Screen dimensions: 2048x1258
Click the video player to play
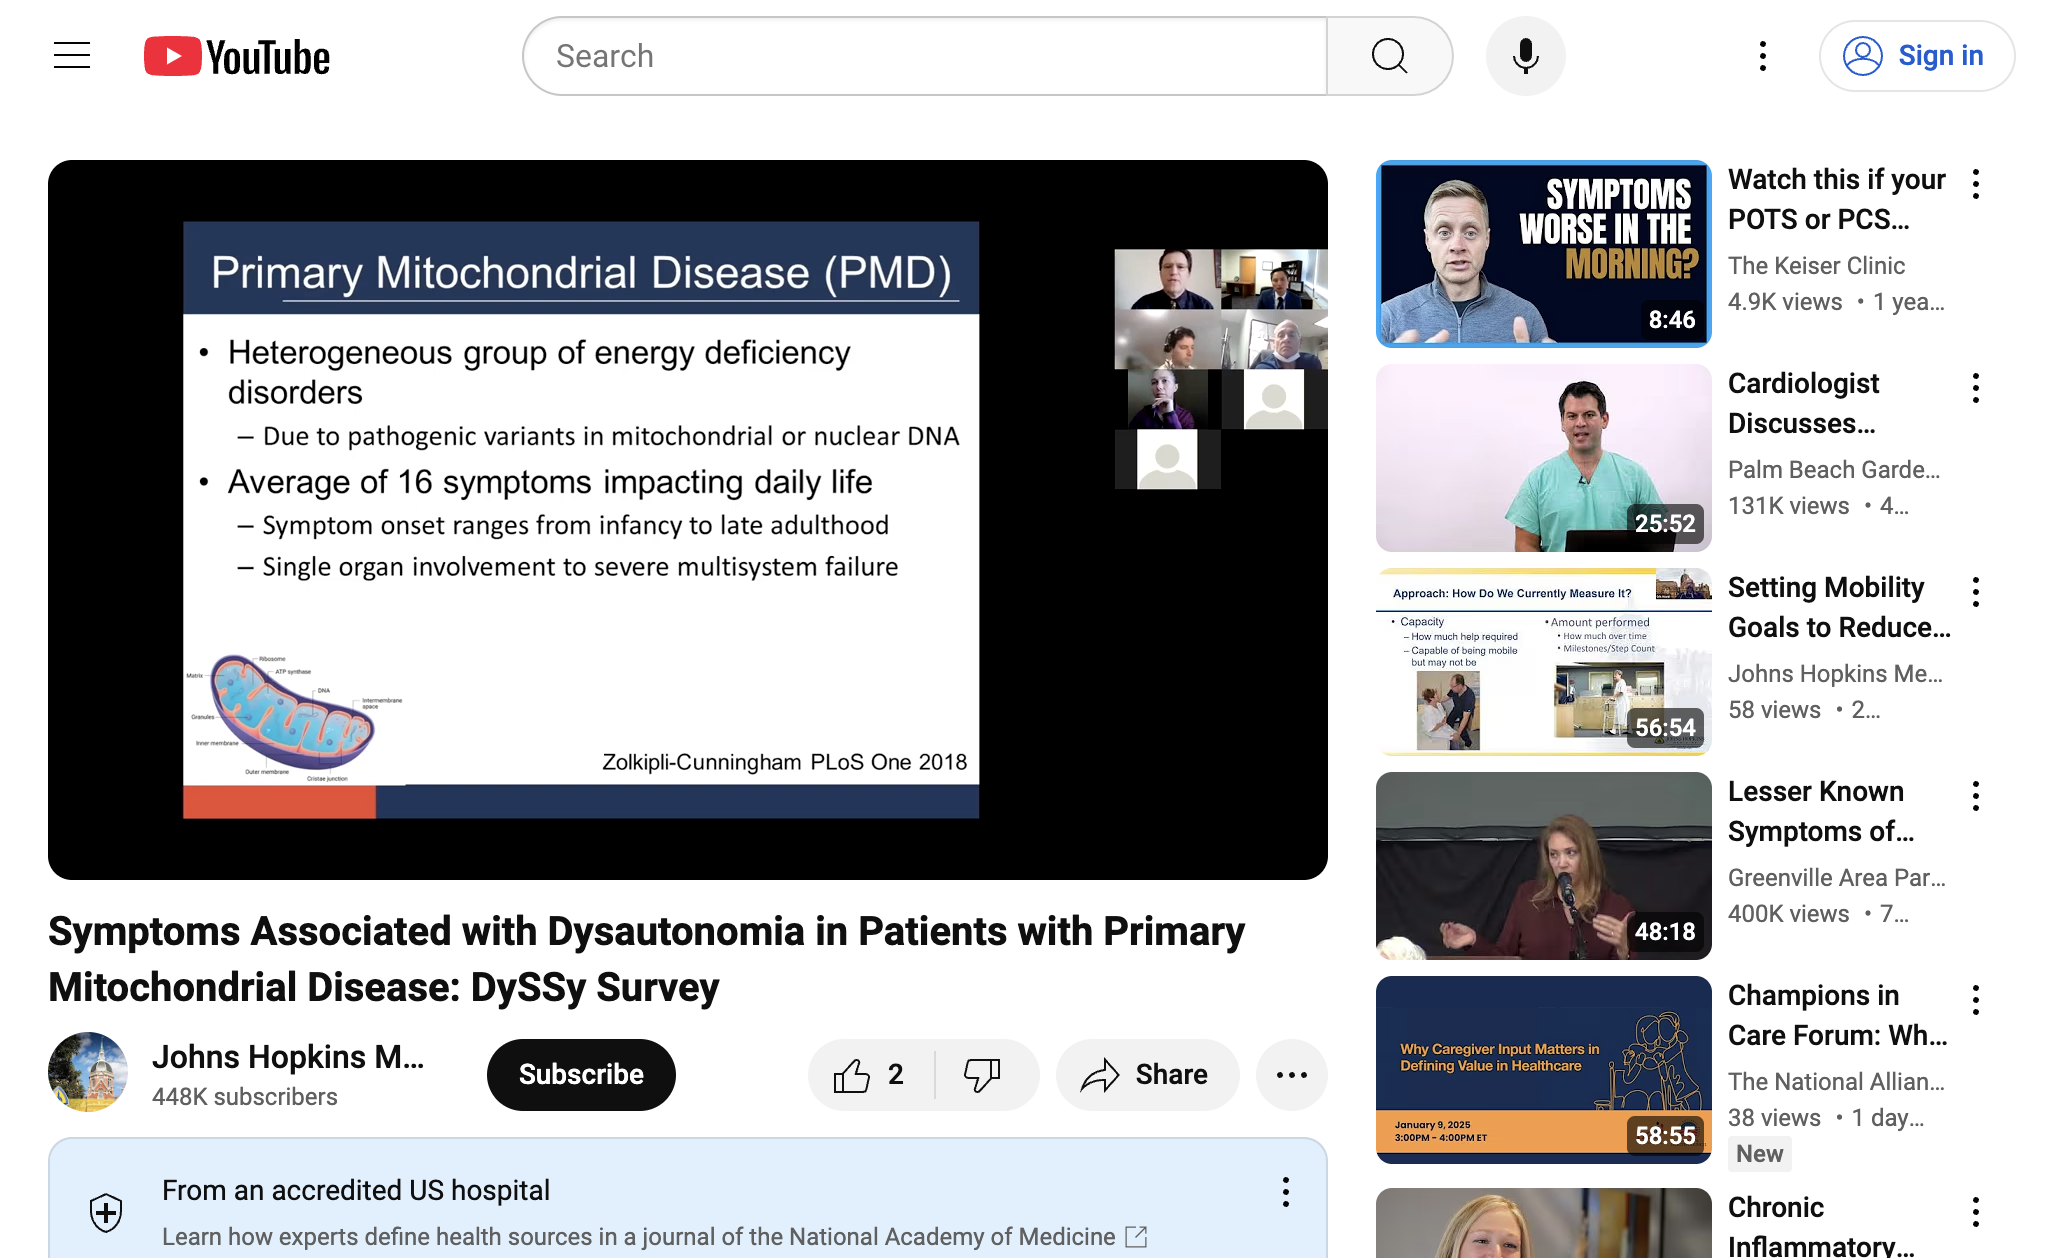coord(688,520)
